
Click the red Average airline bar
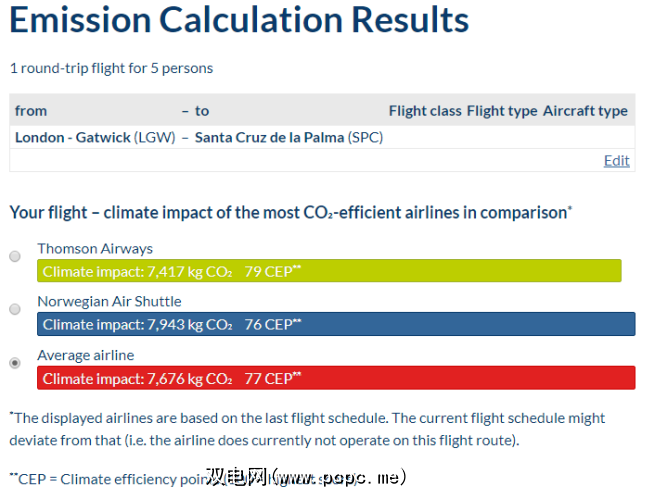pos(336,378)
